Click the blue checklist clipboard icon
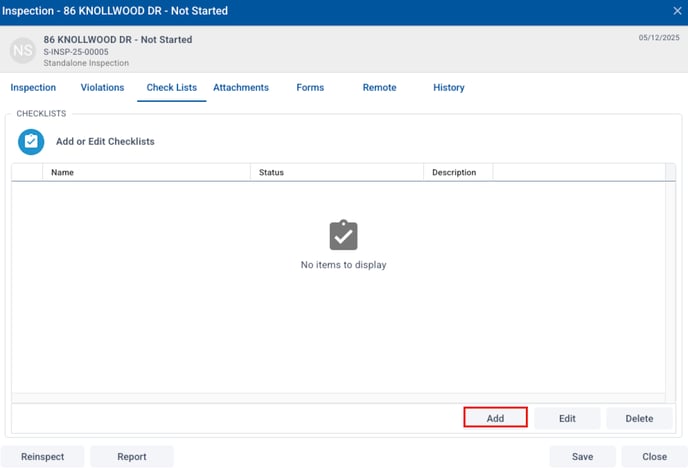The width and height of the screenshot is (688, 469). click(x=31, y=142)
